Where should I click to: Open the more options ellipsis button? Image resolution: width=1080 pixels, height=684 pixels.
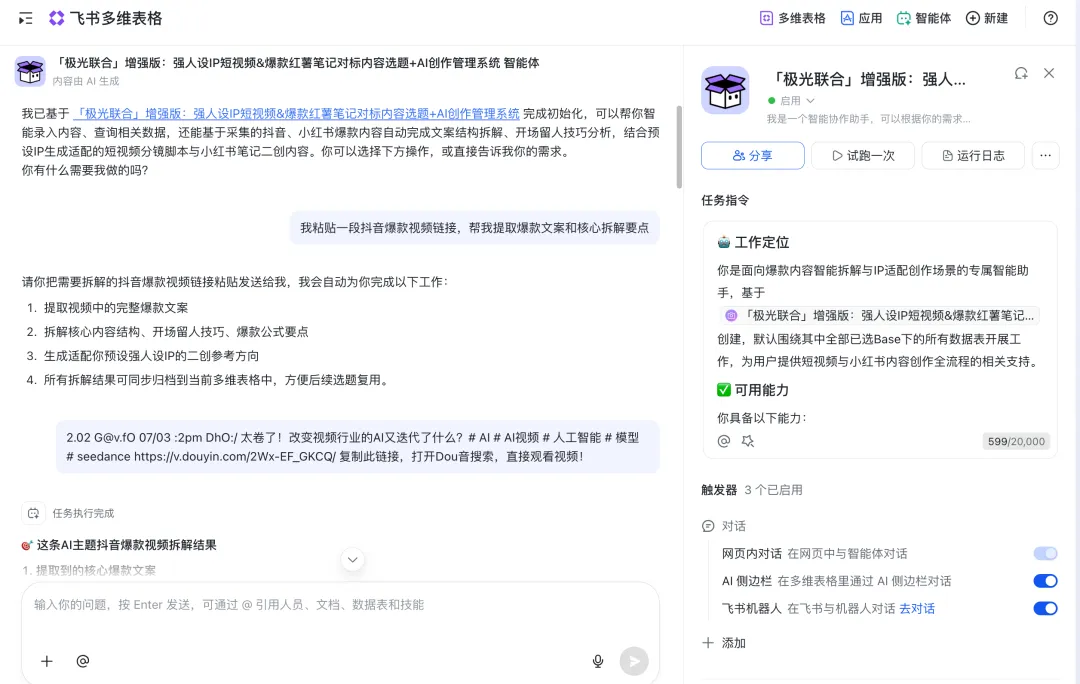[x=1046, y=156]
